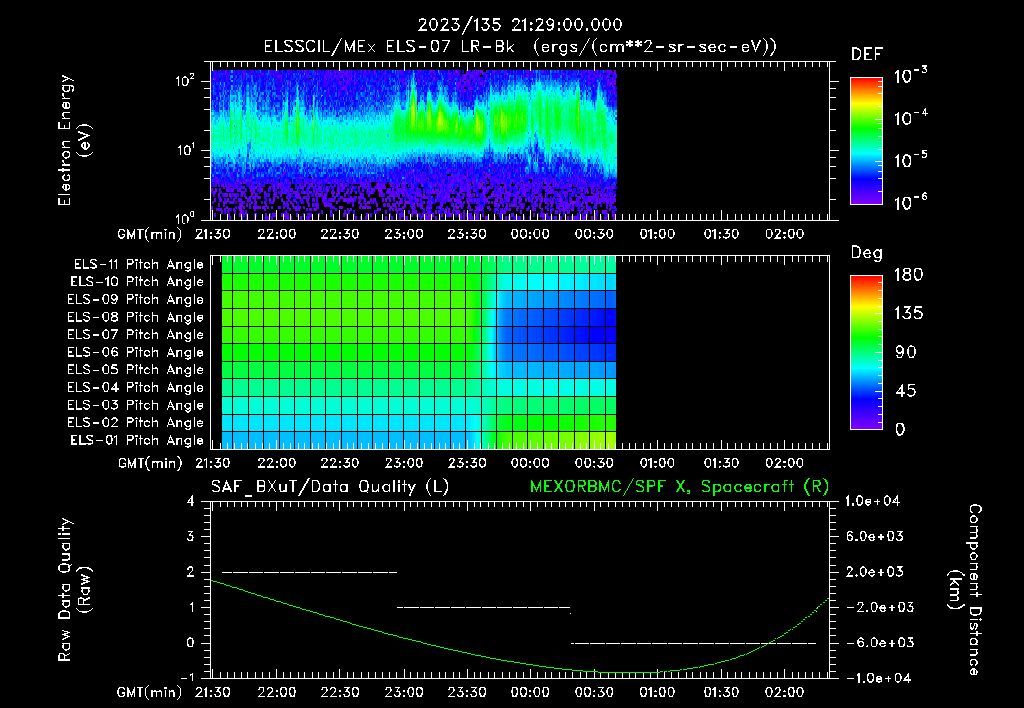Click the 10^0 energy tick label
The image size is (1024, 708).
coord(185,217)
